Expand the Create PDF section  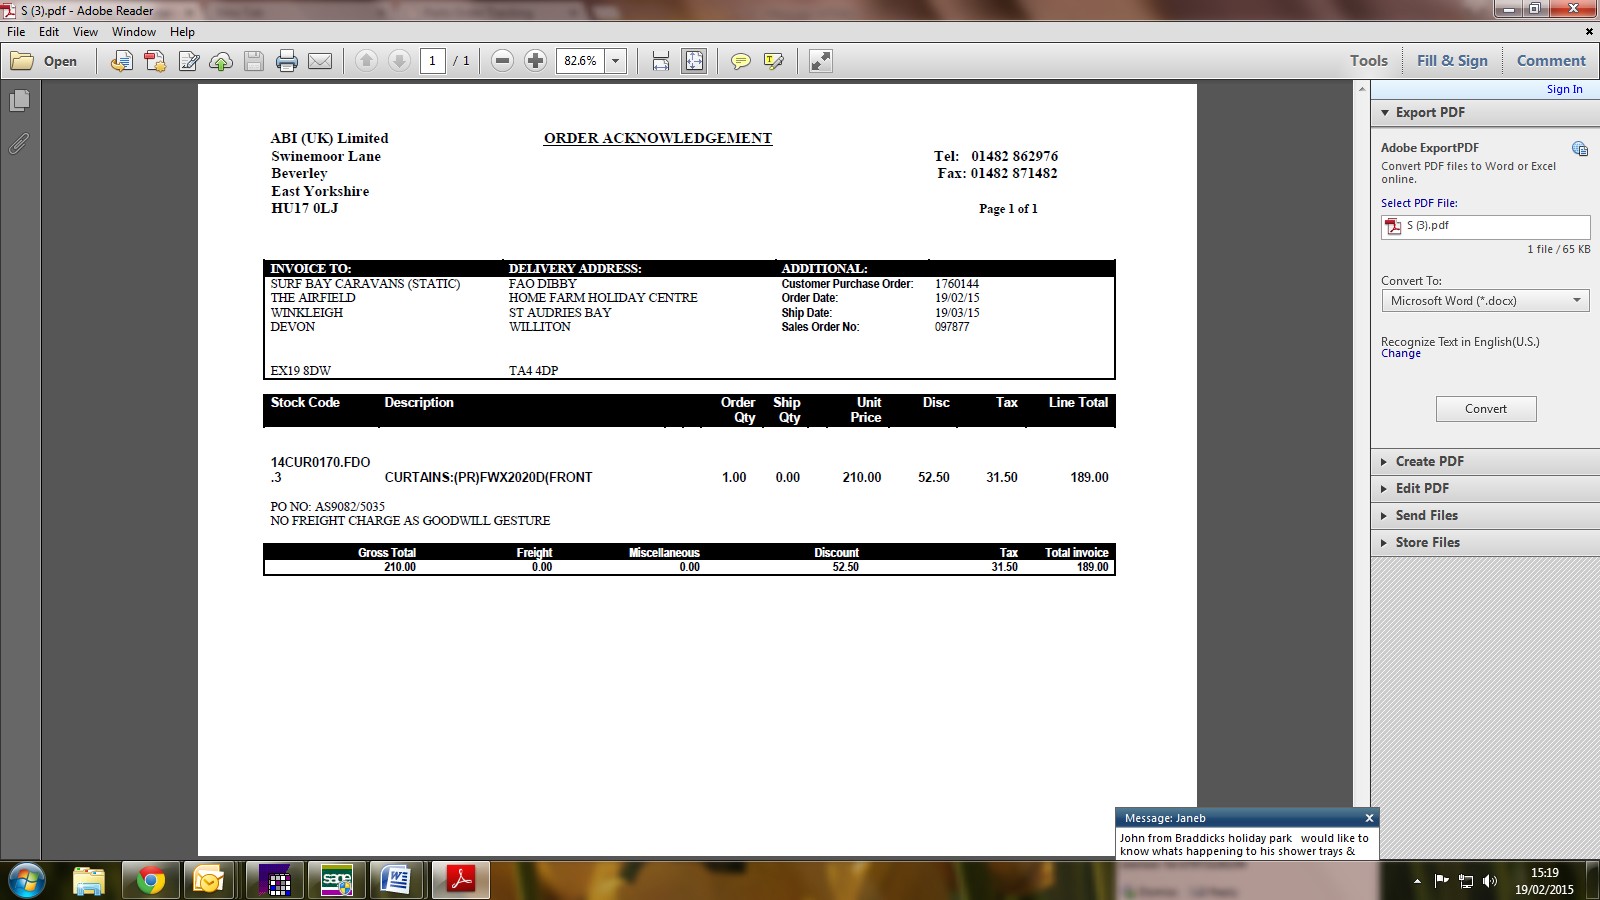(1429, 461)
